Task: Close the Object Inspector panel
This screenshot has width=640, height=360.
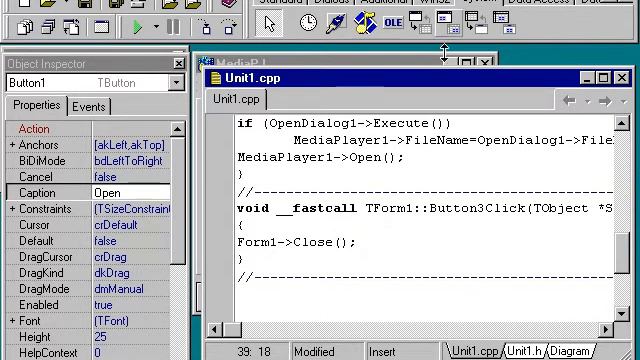Action: point(179,63)
